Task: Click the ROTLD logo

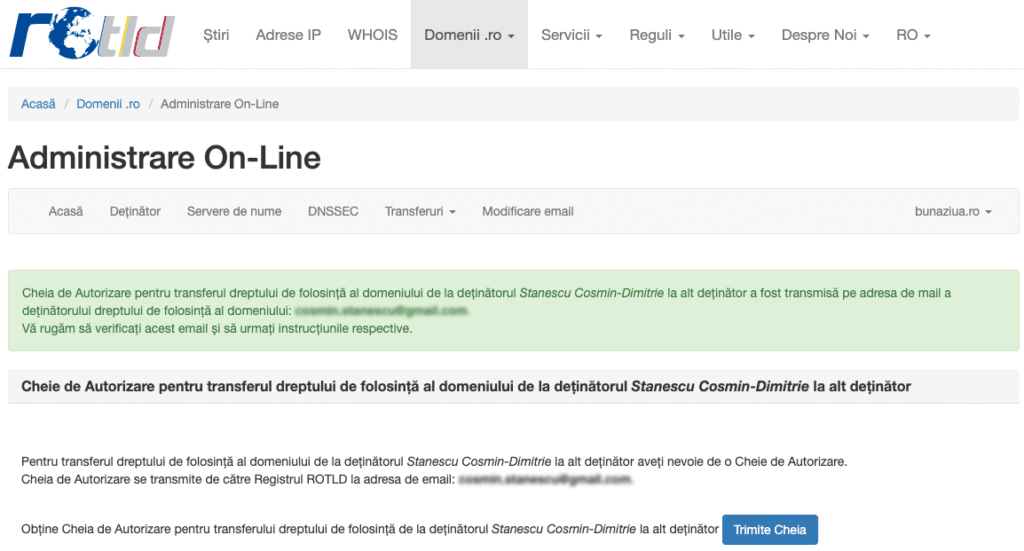Action: (x=92, y=35)
